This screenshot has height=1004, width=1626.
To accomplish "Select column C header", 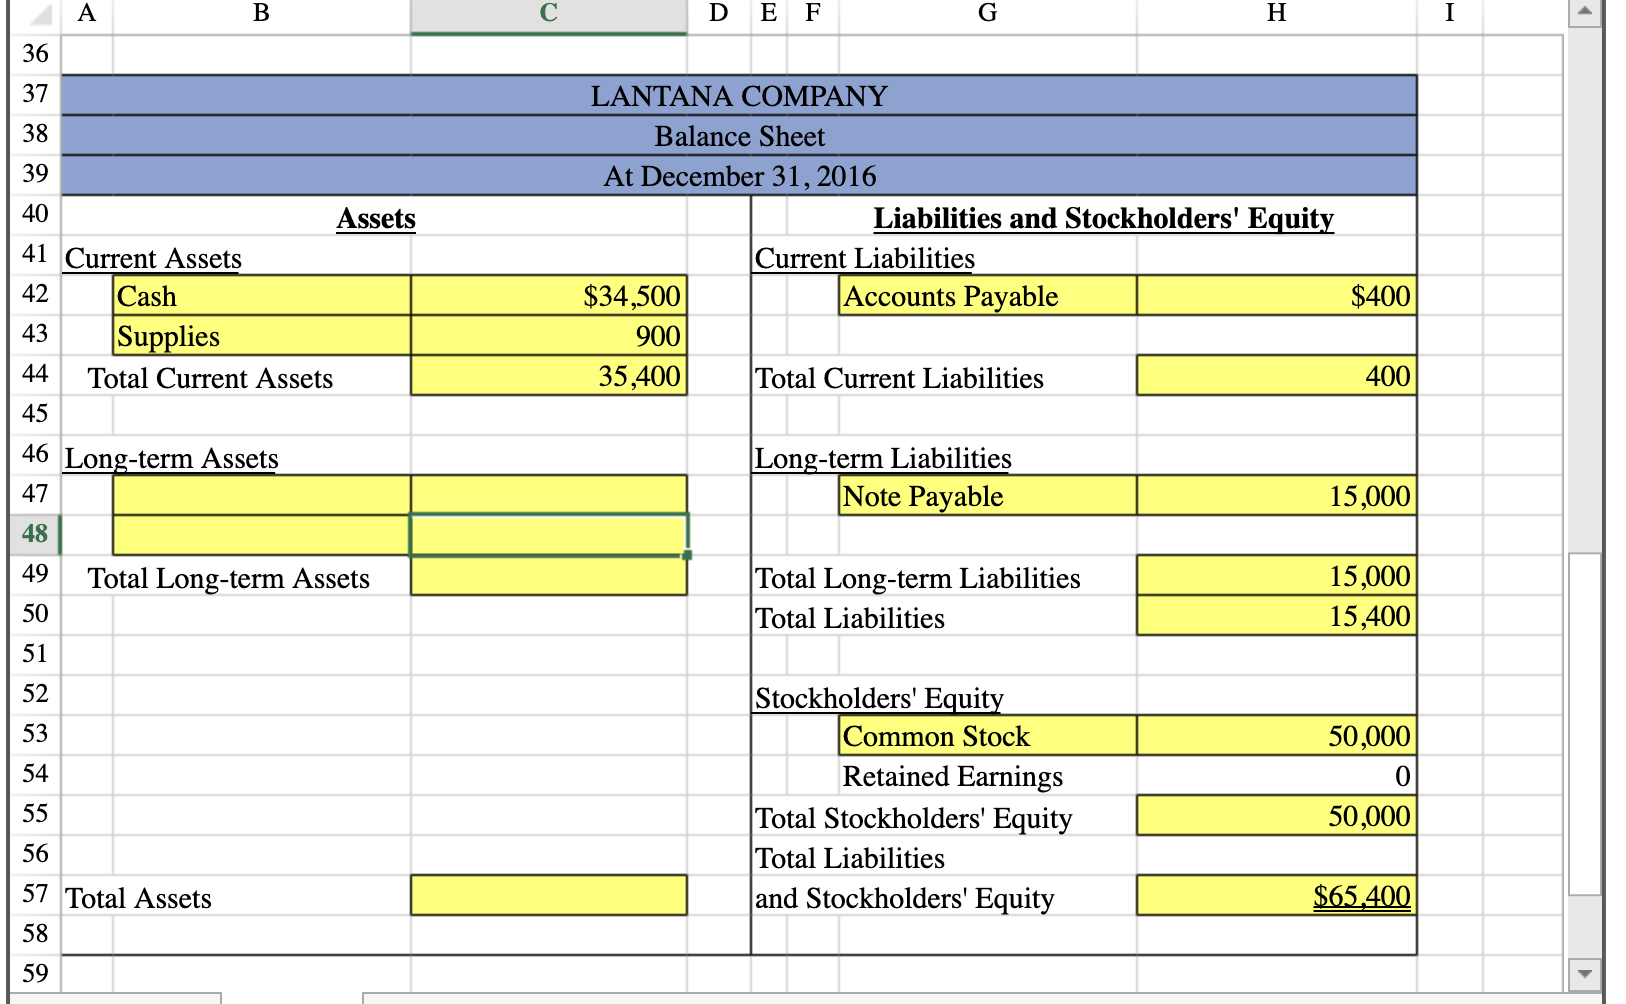I will tap(546, 14).
